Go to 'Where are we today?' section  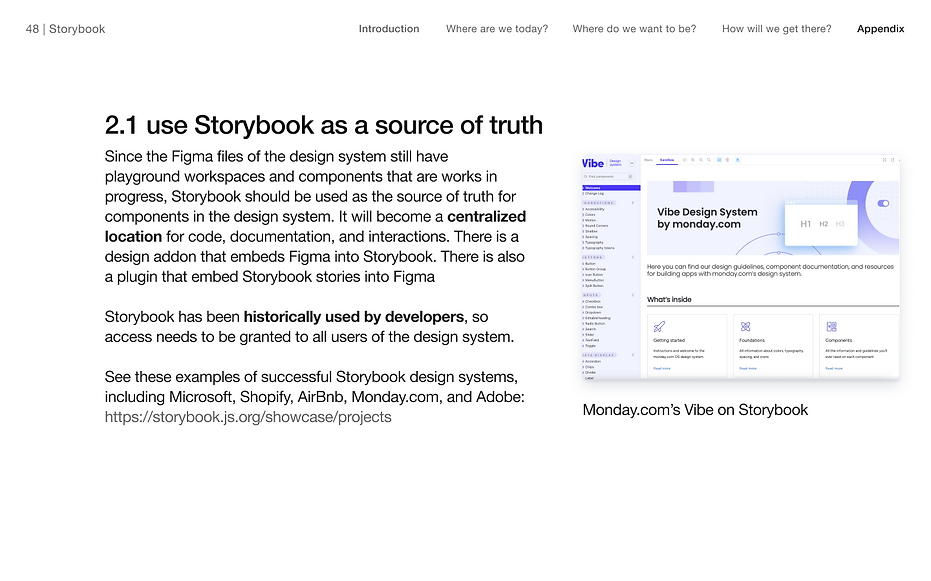(x=497, y=28)
